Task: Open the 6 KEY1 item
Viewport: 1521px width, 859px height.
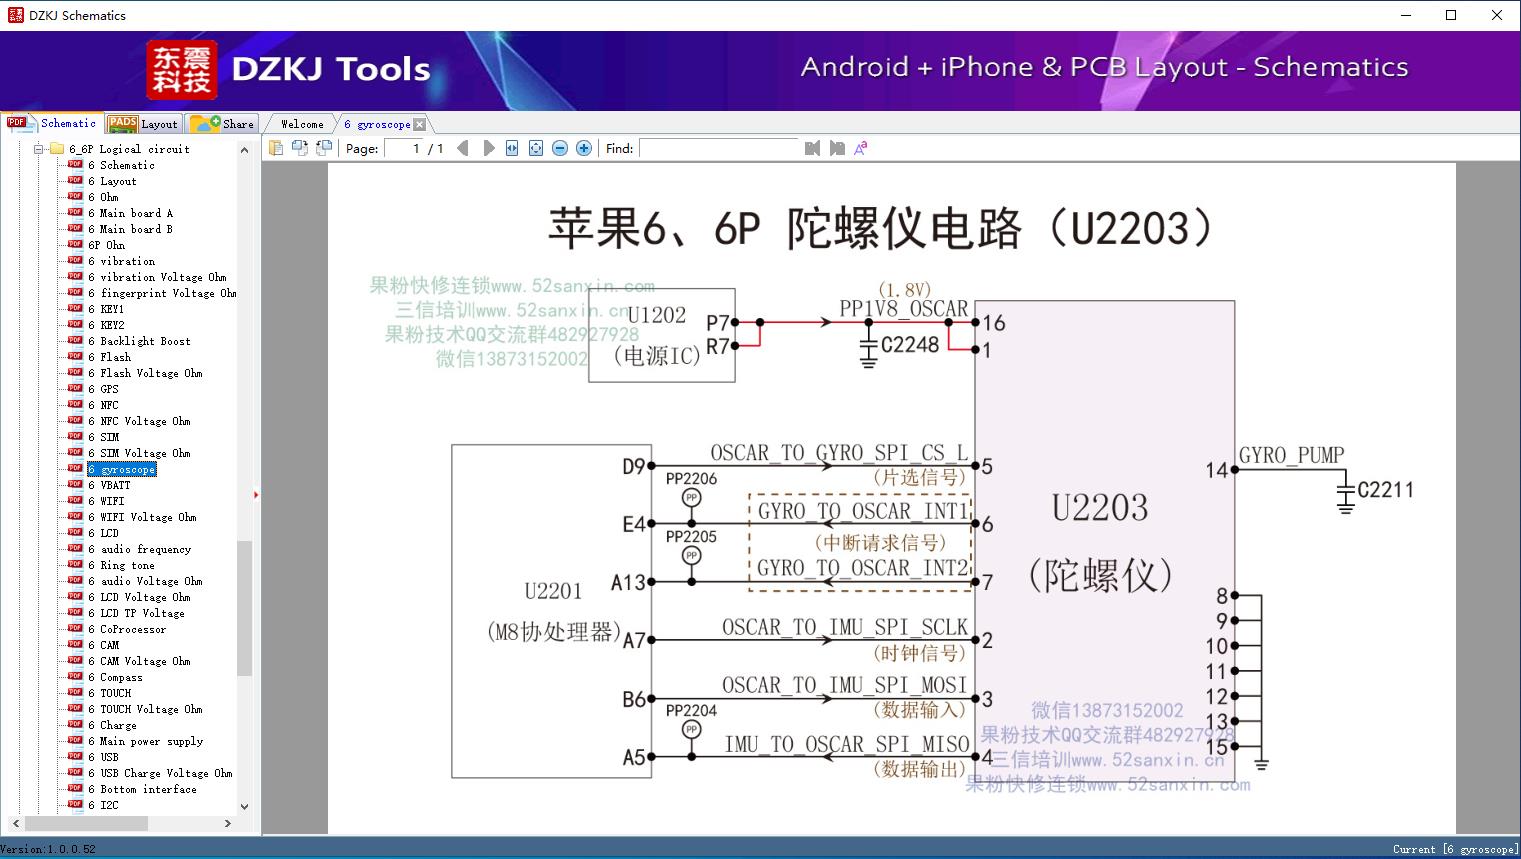Action: (106, 309)
